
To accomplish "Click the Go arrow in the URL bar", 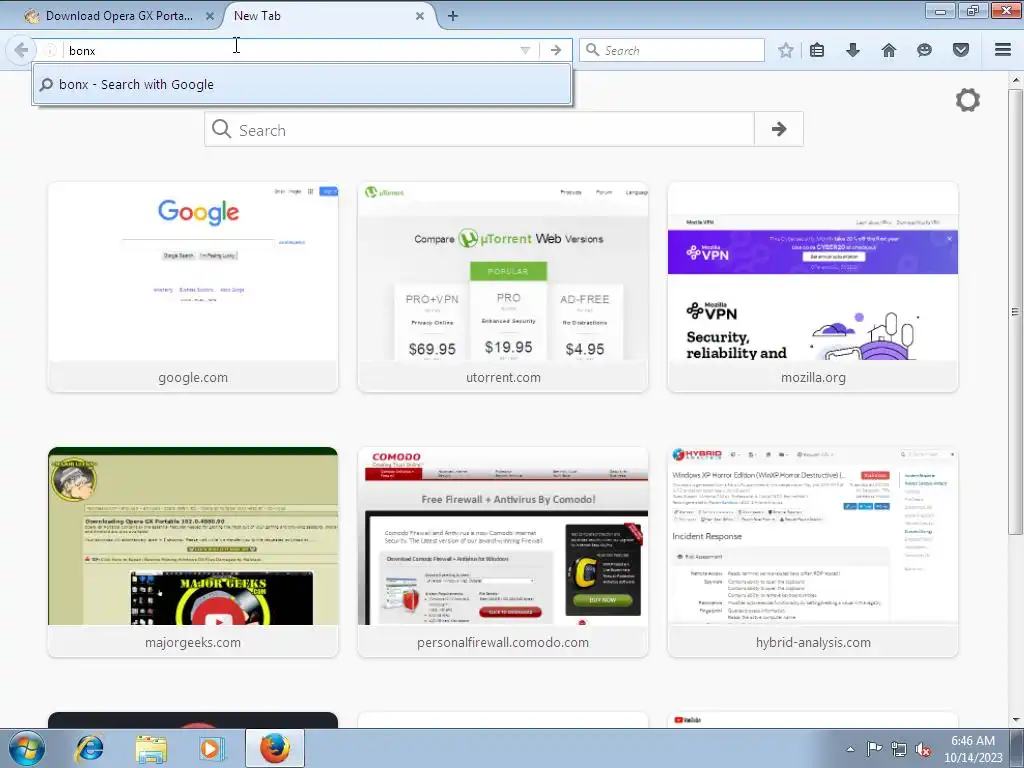I will (556, 50).
